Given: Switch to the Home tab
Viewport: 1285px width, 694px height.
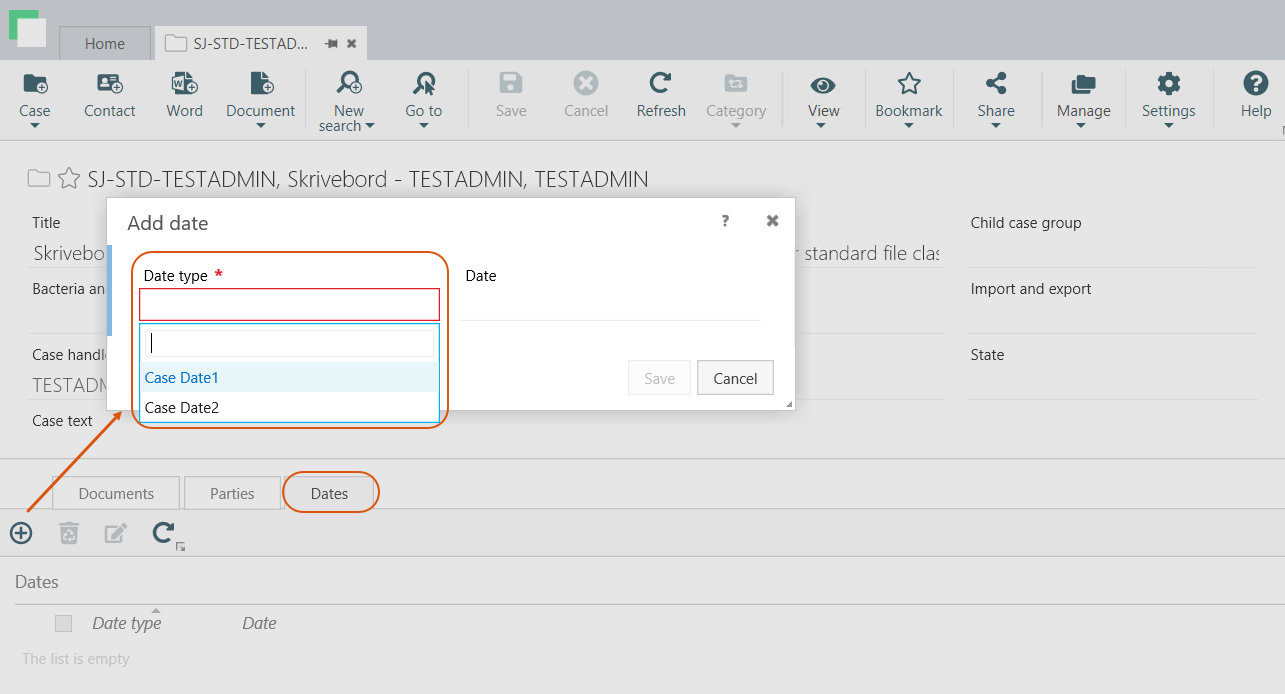Looking at the screenshot, I should coord(105,44).
